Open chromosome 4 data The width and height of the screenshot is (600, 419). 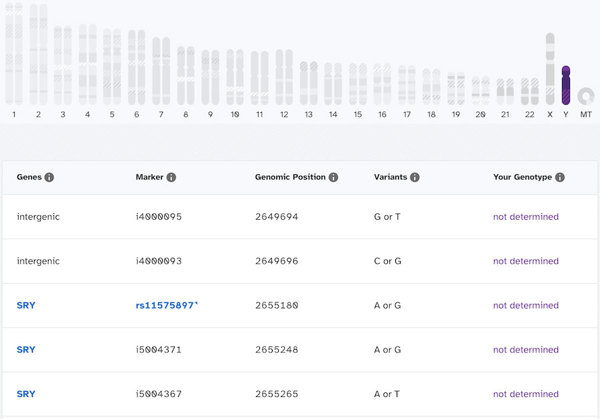88,65
